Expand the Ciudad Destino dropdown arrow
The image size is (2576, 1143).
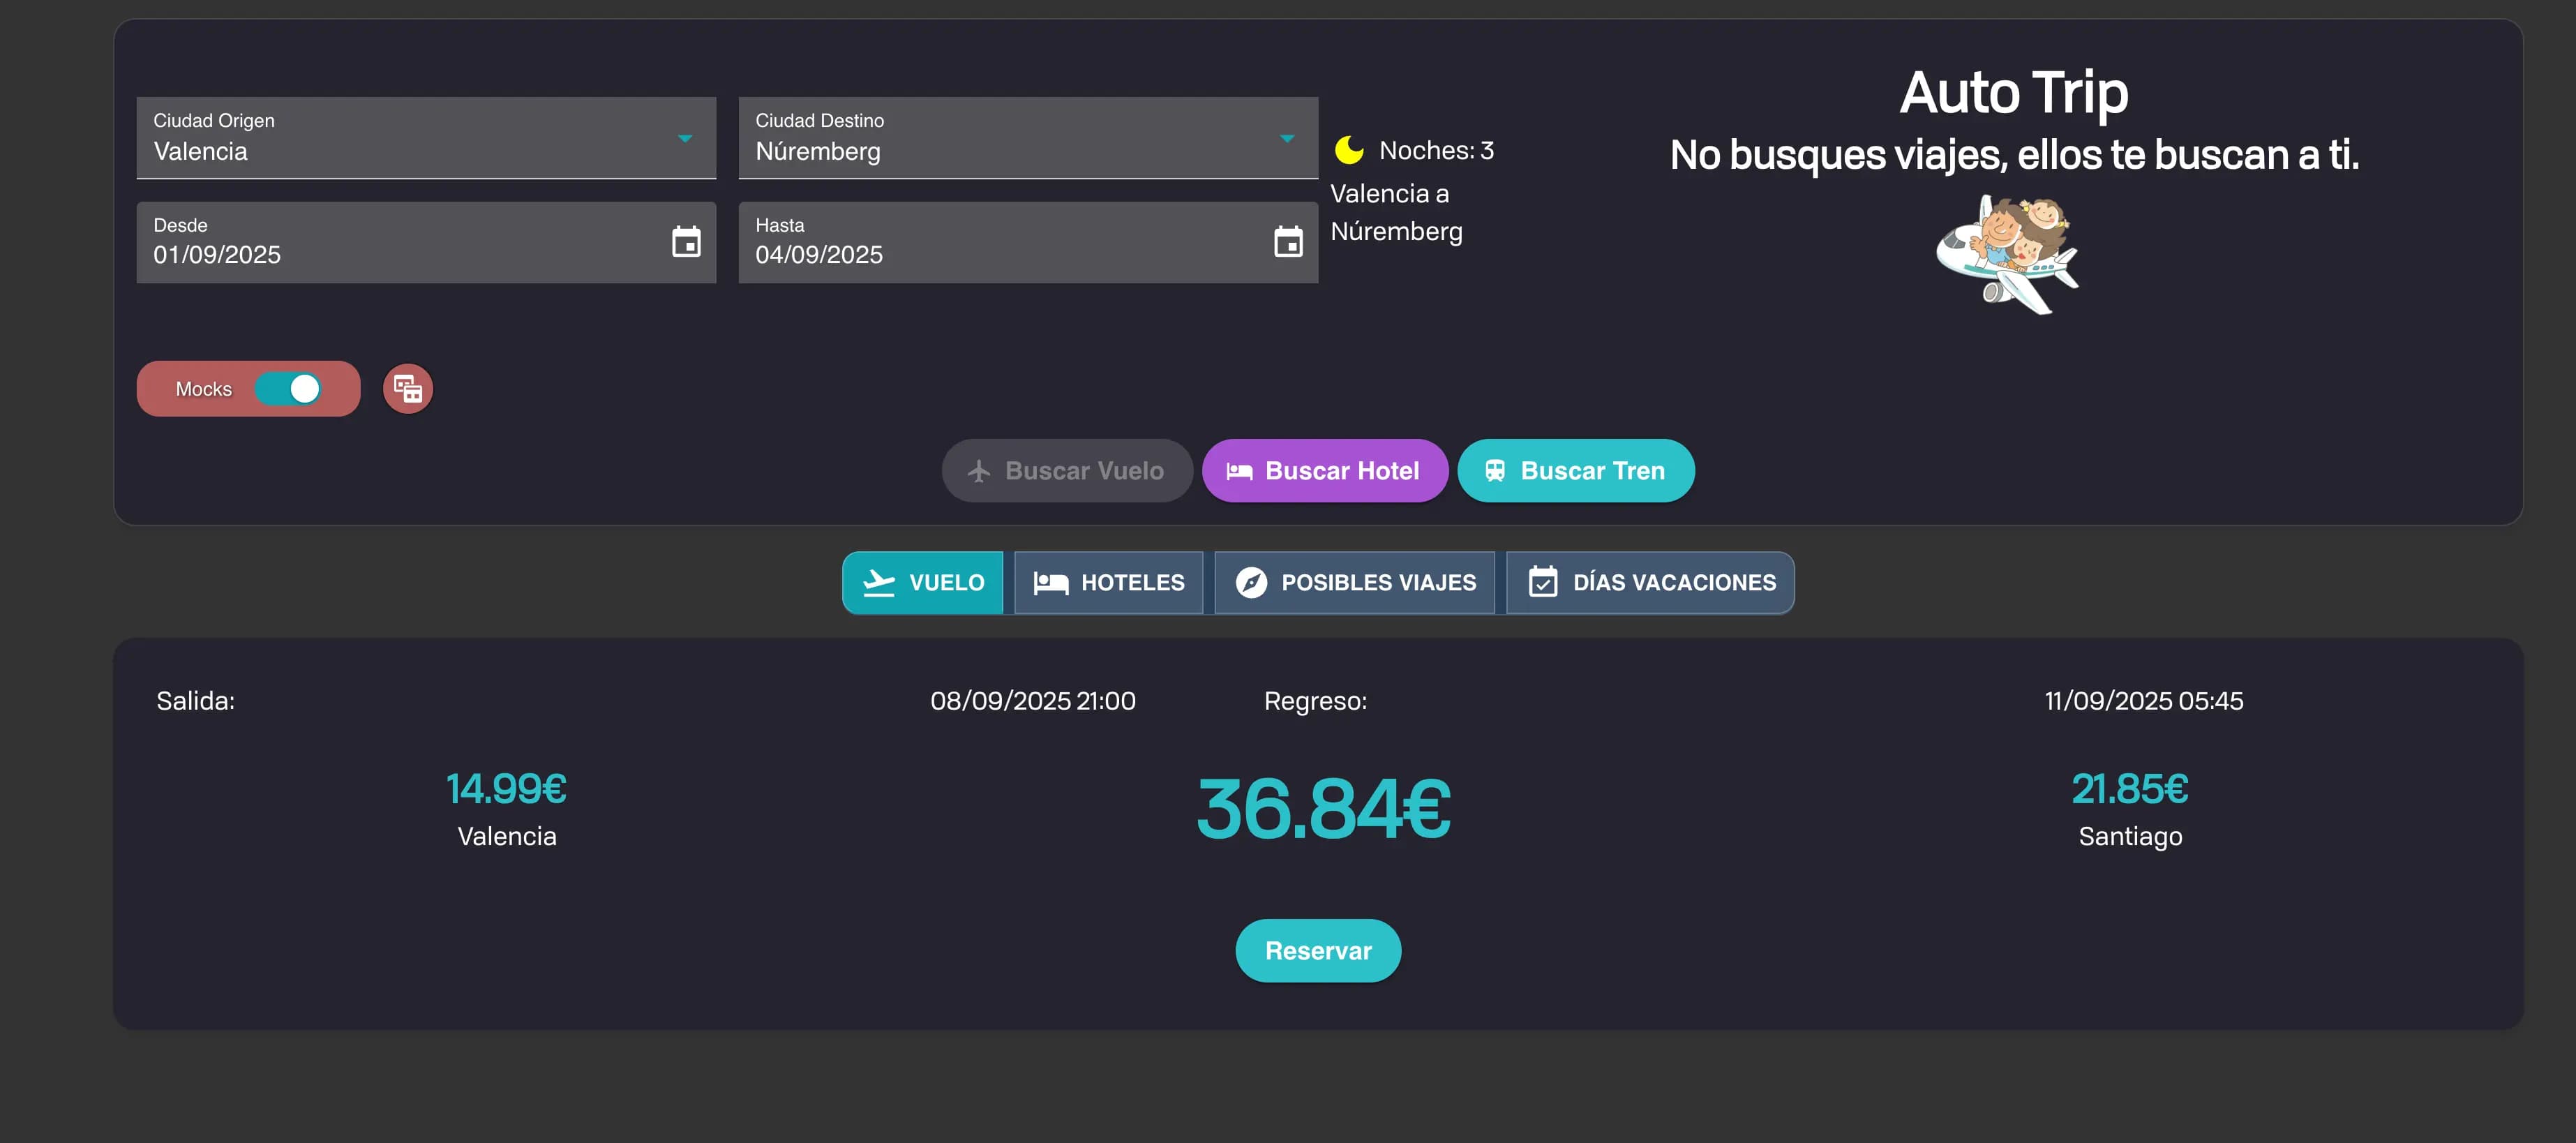pos(1287,139)
